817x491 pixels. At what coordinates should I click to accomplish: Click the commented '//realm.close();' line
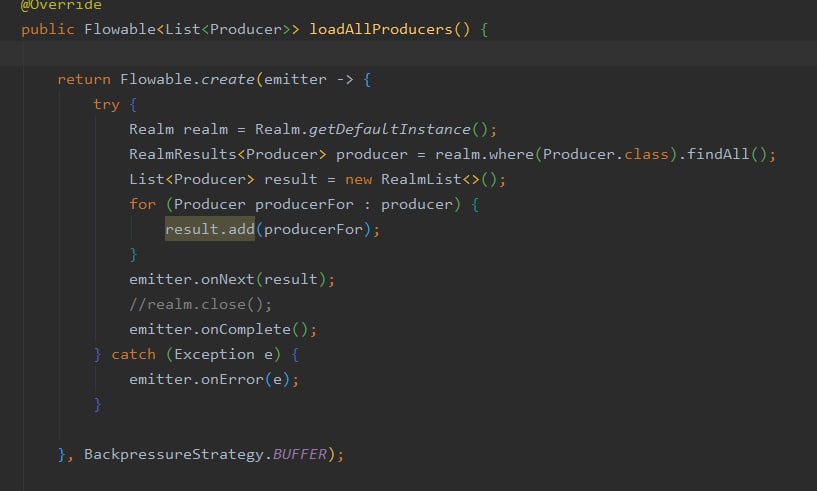tap(201, 304)
